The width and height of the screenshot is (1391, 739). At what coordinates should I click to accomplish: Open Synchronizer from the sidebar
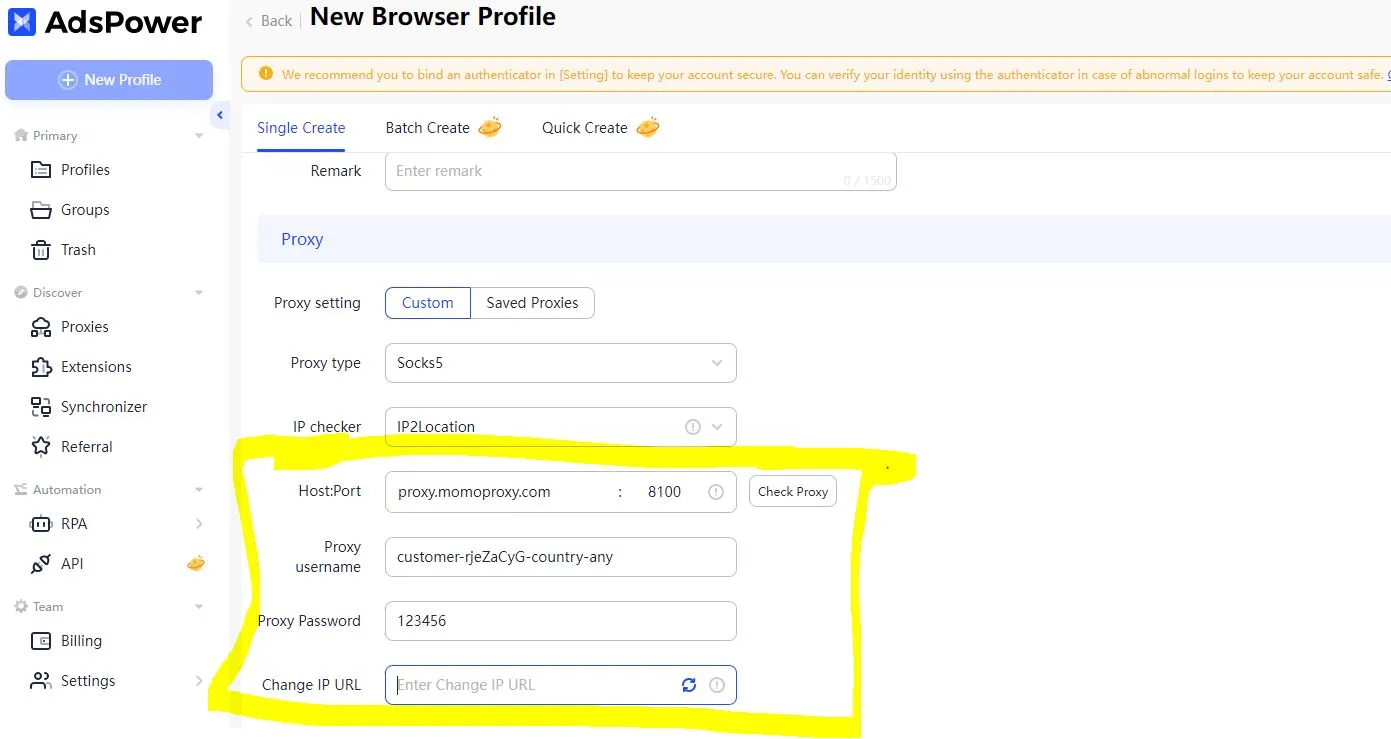pyautogui.click(x=103, y=407)
